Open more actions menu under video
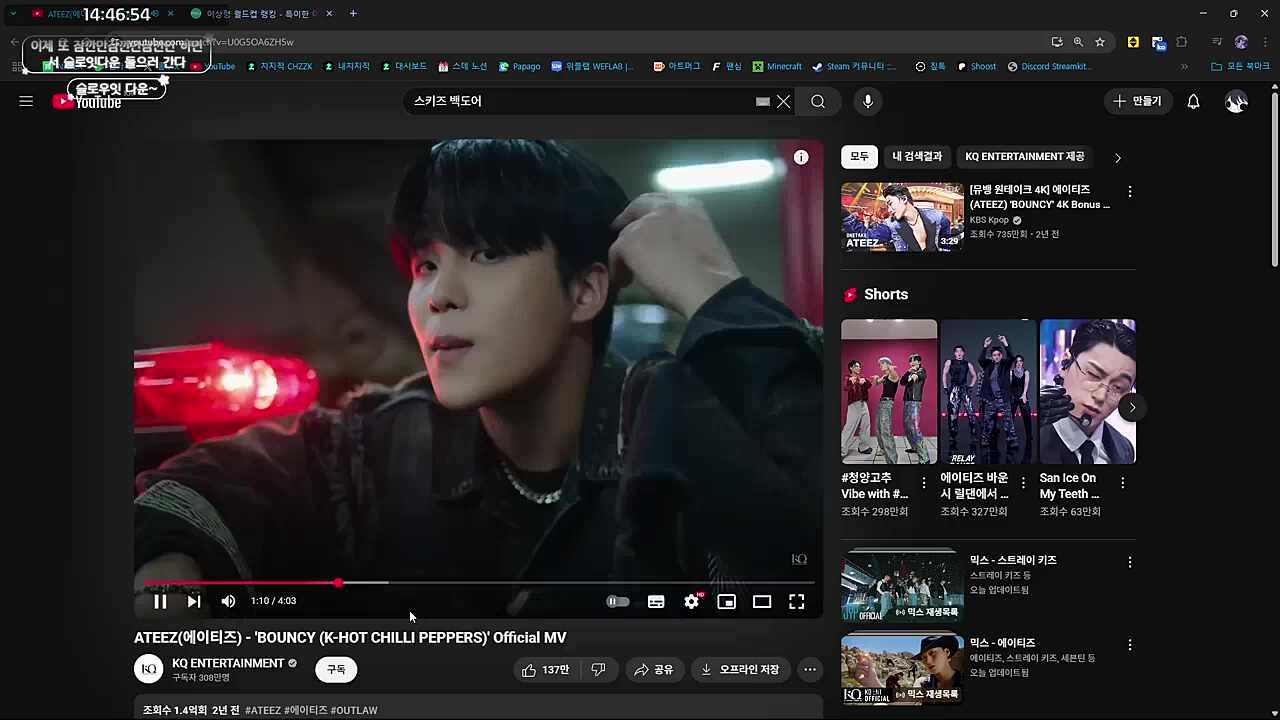Image resolution: width=1280 pixels, height=720 pixels. coord(810,669)
